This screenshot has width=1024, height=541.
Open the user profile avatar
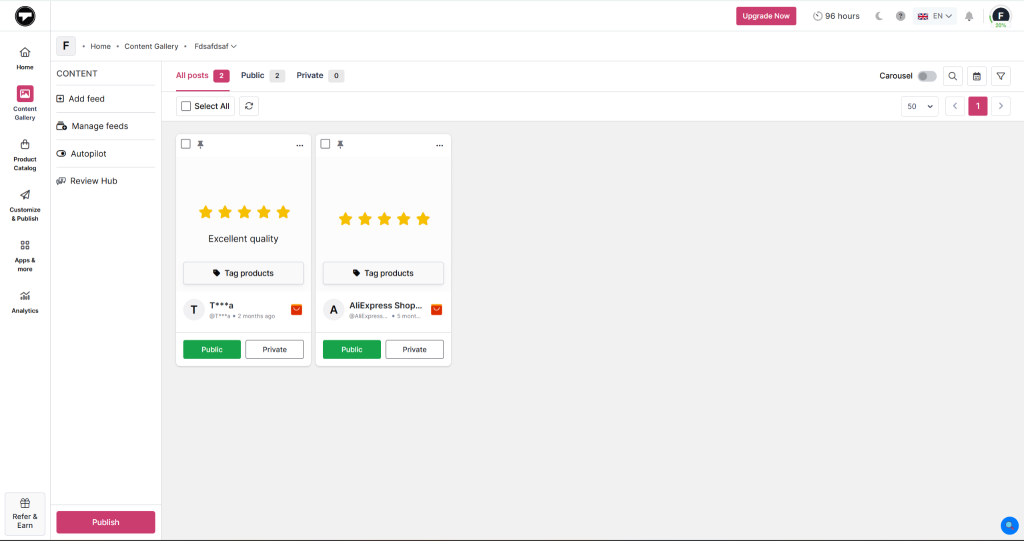coord(1000,16)
